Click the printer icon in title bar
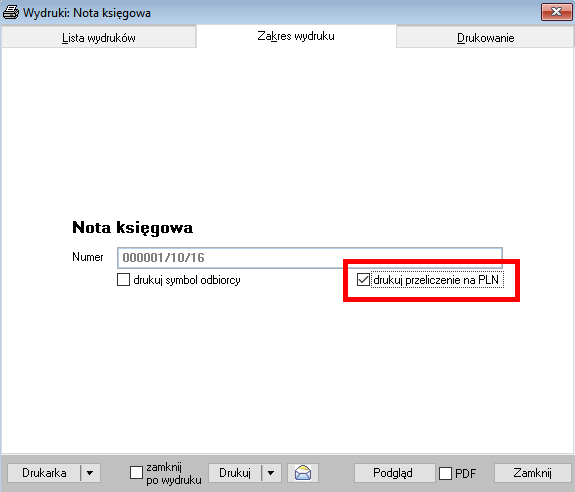 pyautogui.click(x=11, y=12)
